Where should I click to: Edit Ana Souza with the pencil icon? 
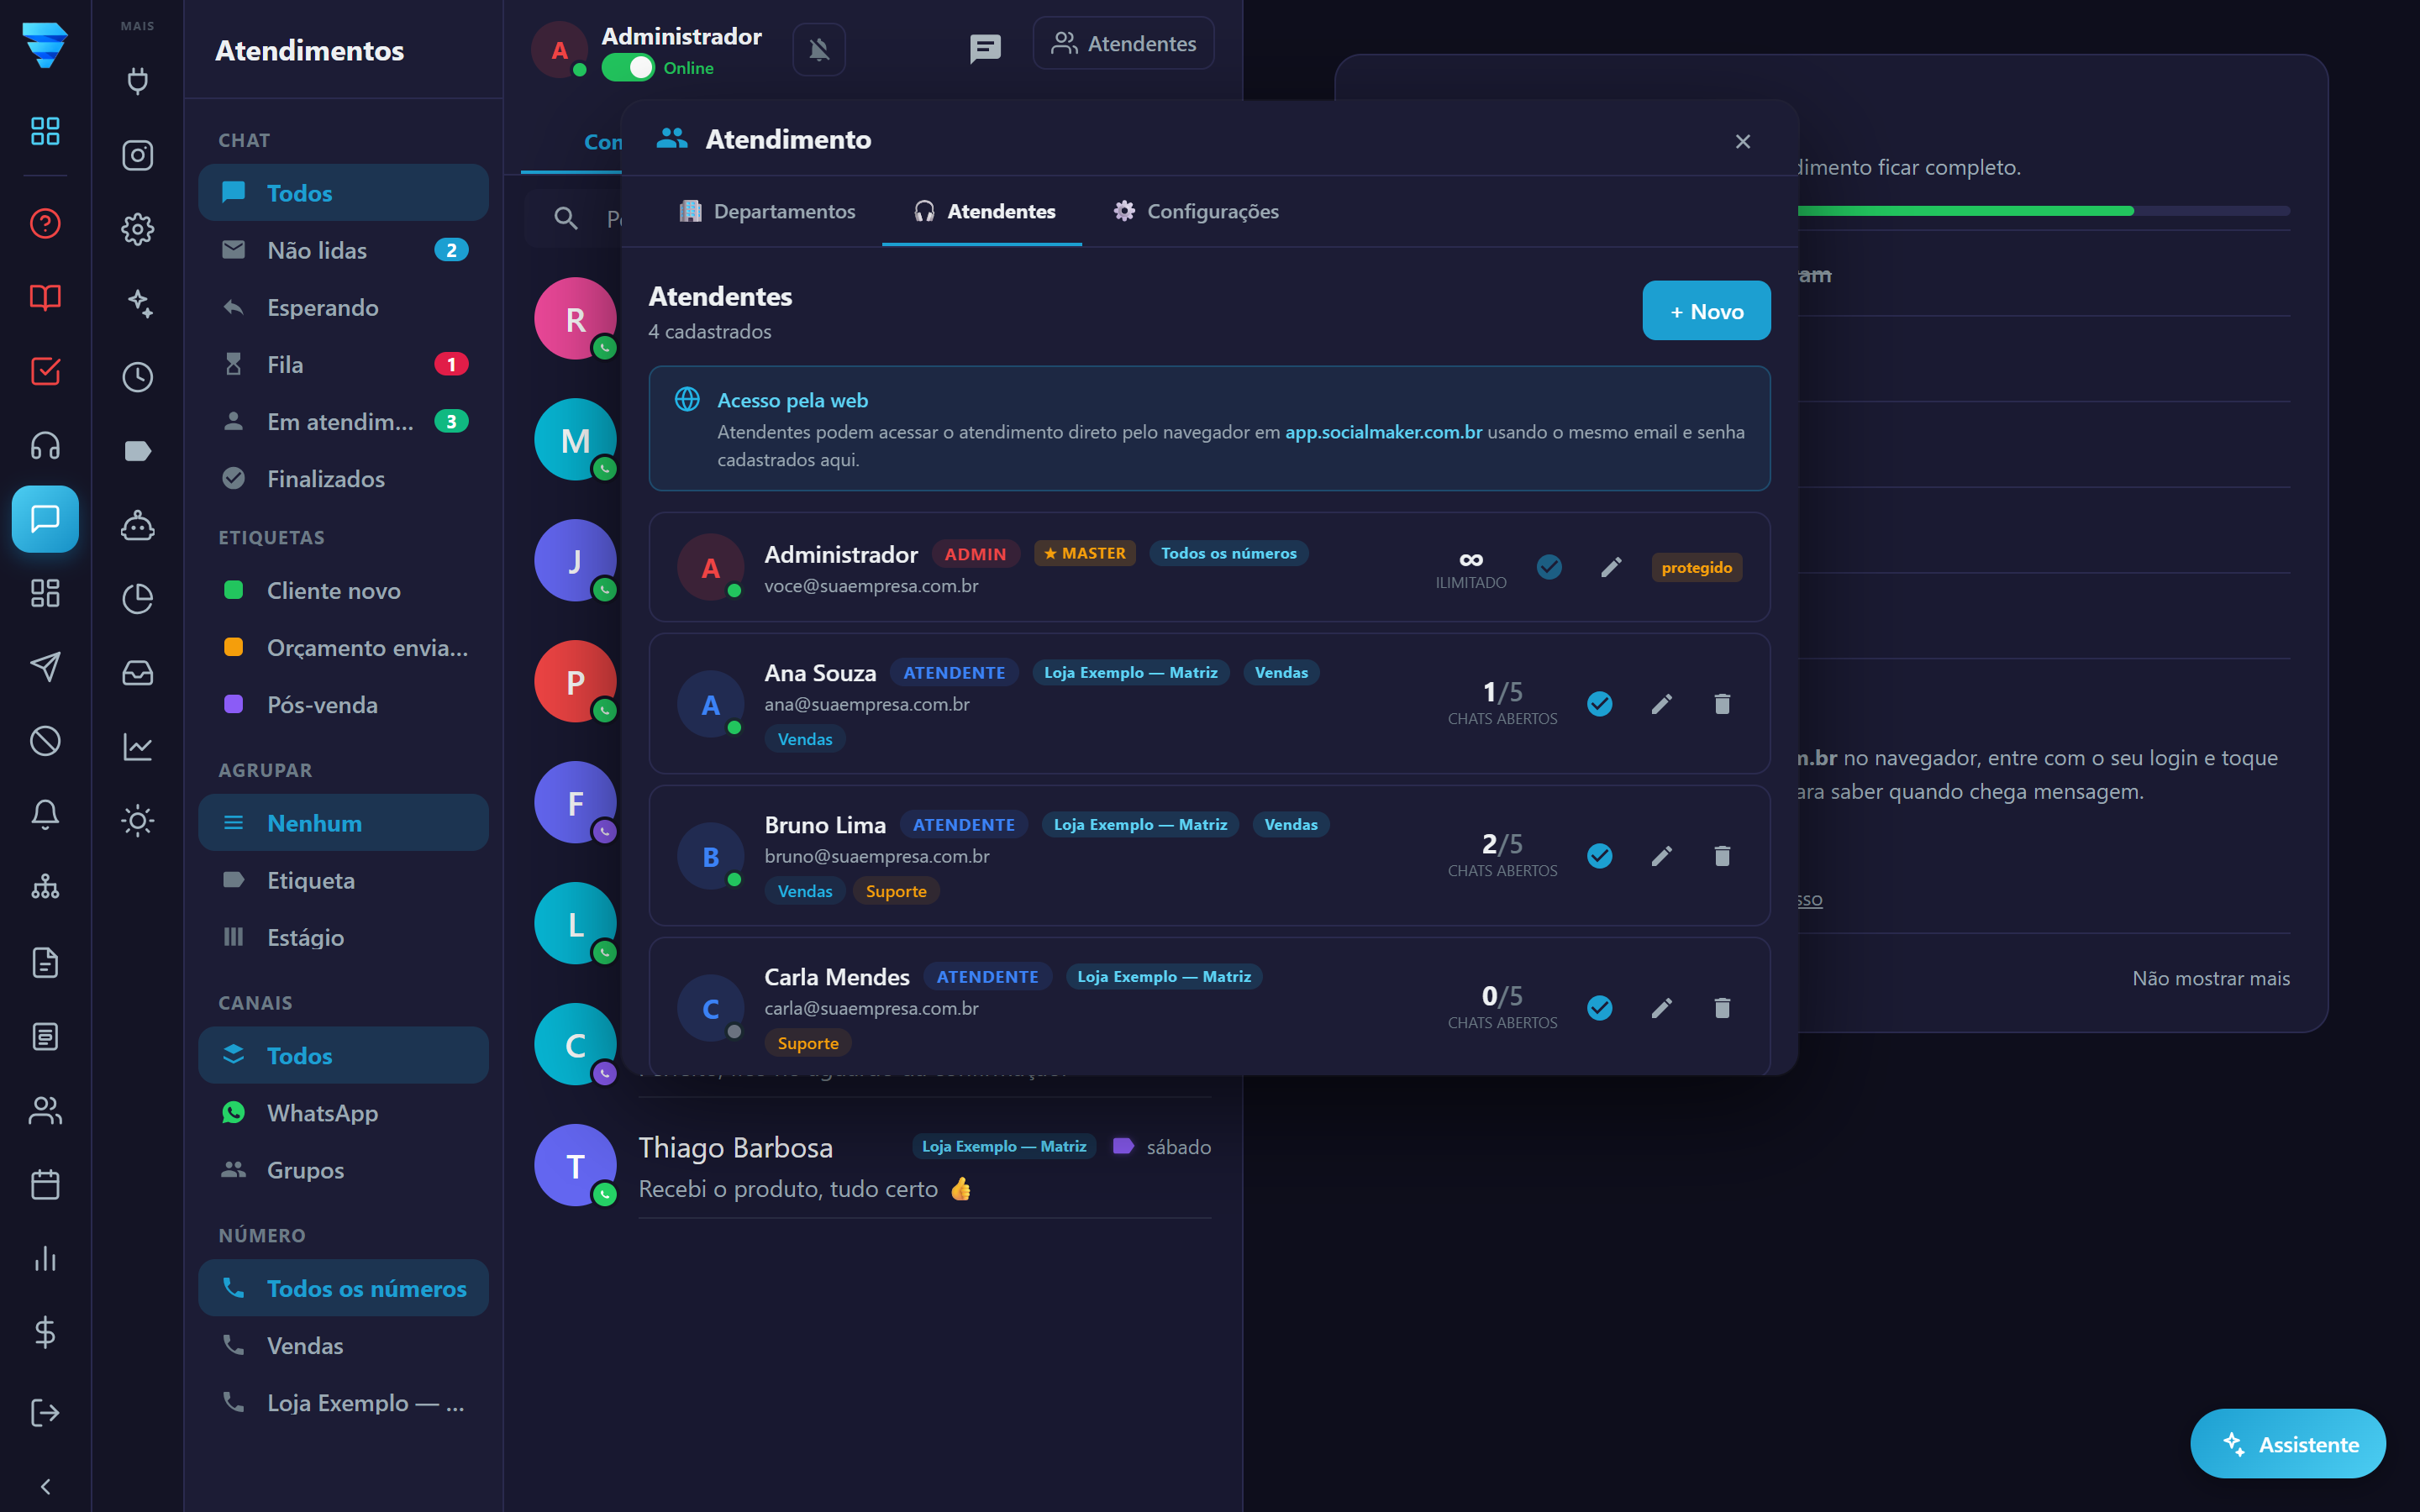(x=1661, y=704)
